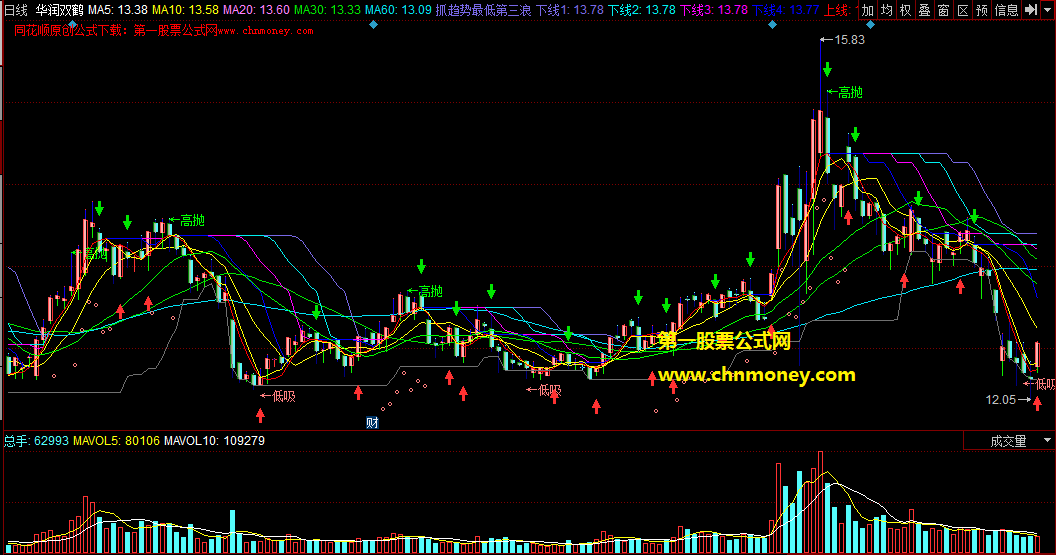Click the red up arrow beside 12.05
The height and width of the screenshot is (555, 1056).
pyautogui.click(x=1037, y=403)
